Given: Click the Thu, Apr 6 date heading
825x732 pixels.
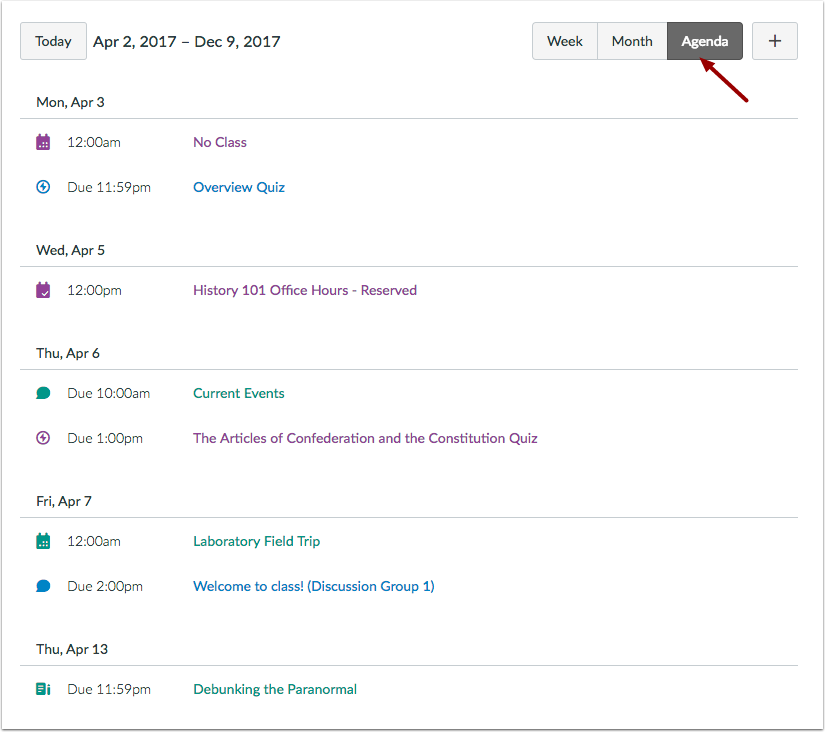Looking at the screenshot, I should point(67,353).
